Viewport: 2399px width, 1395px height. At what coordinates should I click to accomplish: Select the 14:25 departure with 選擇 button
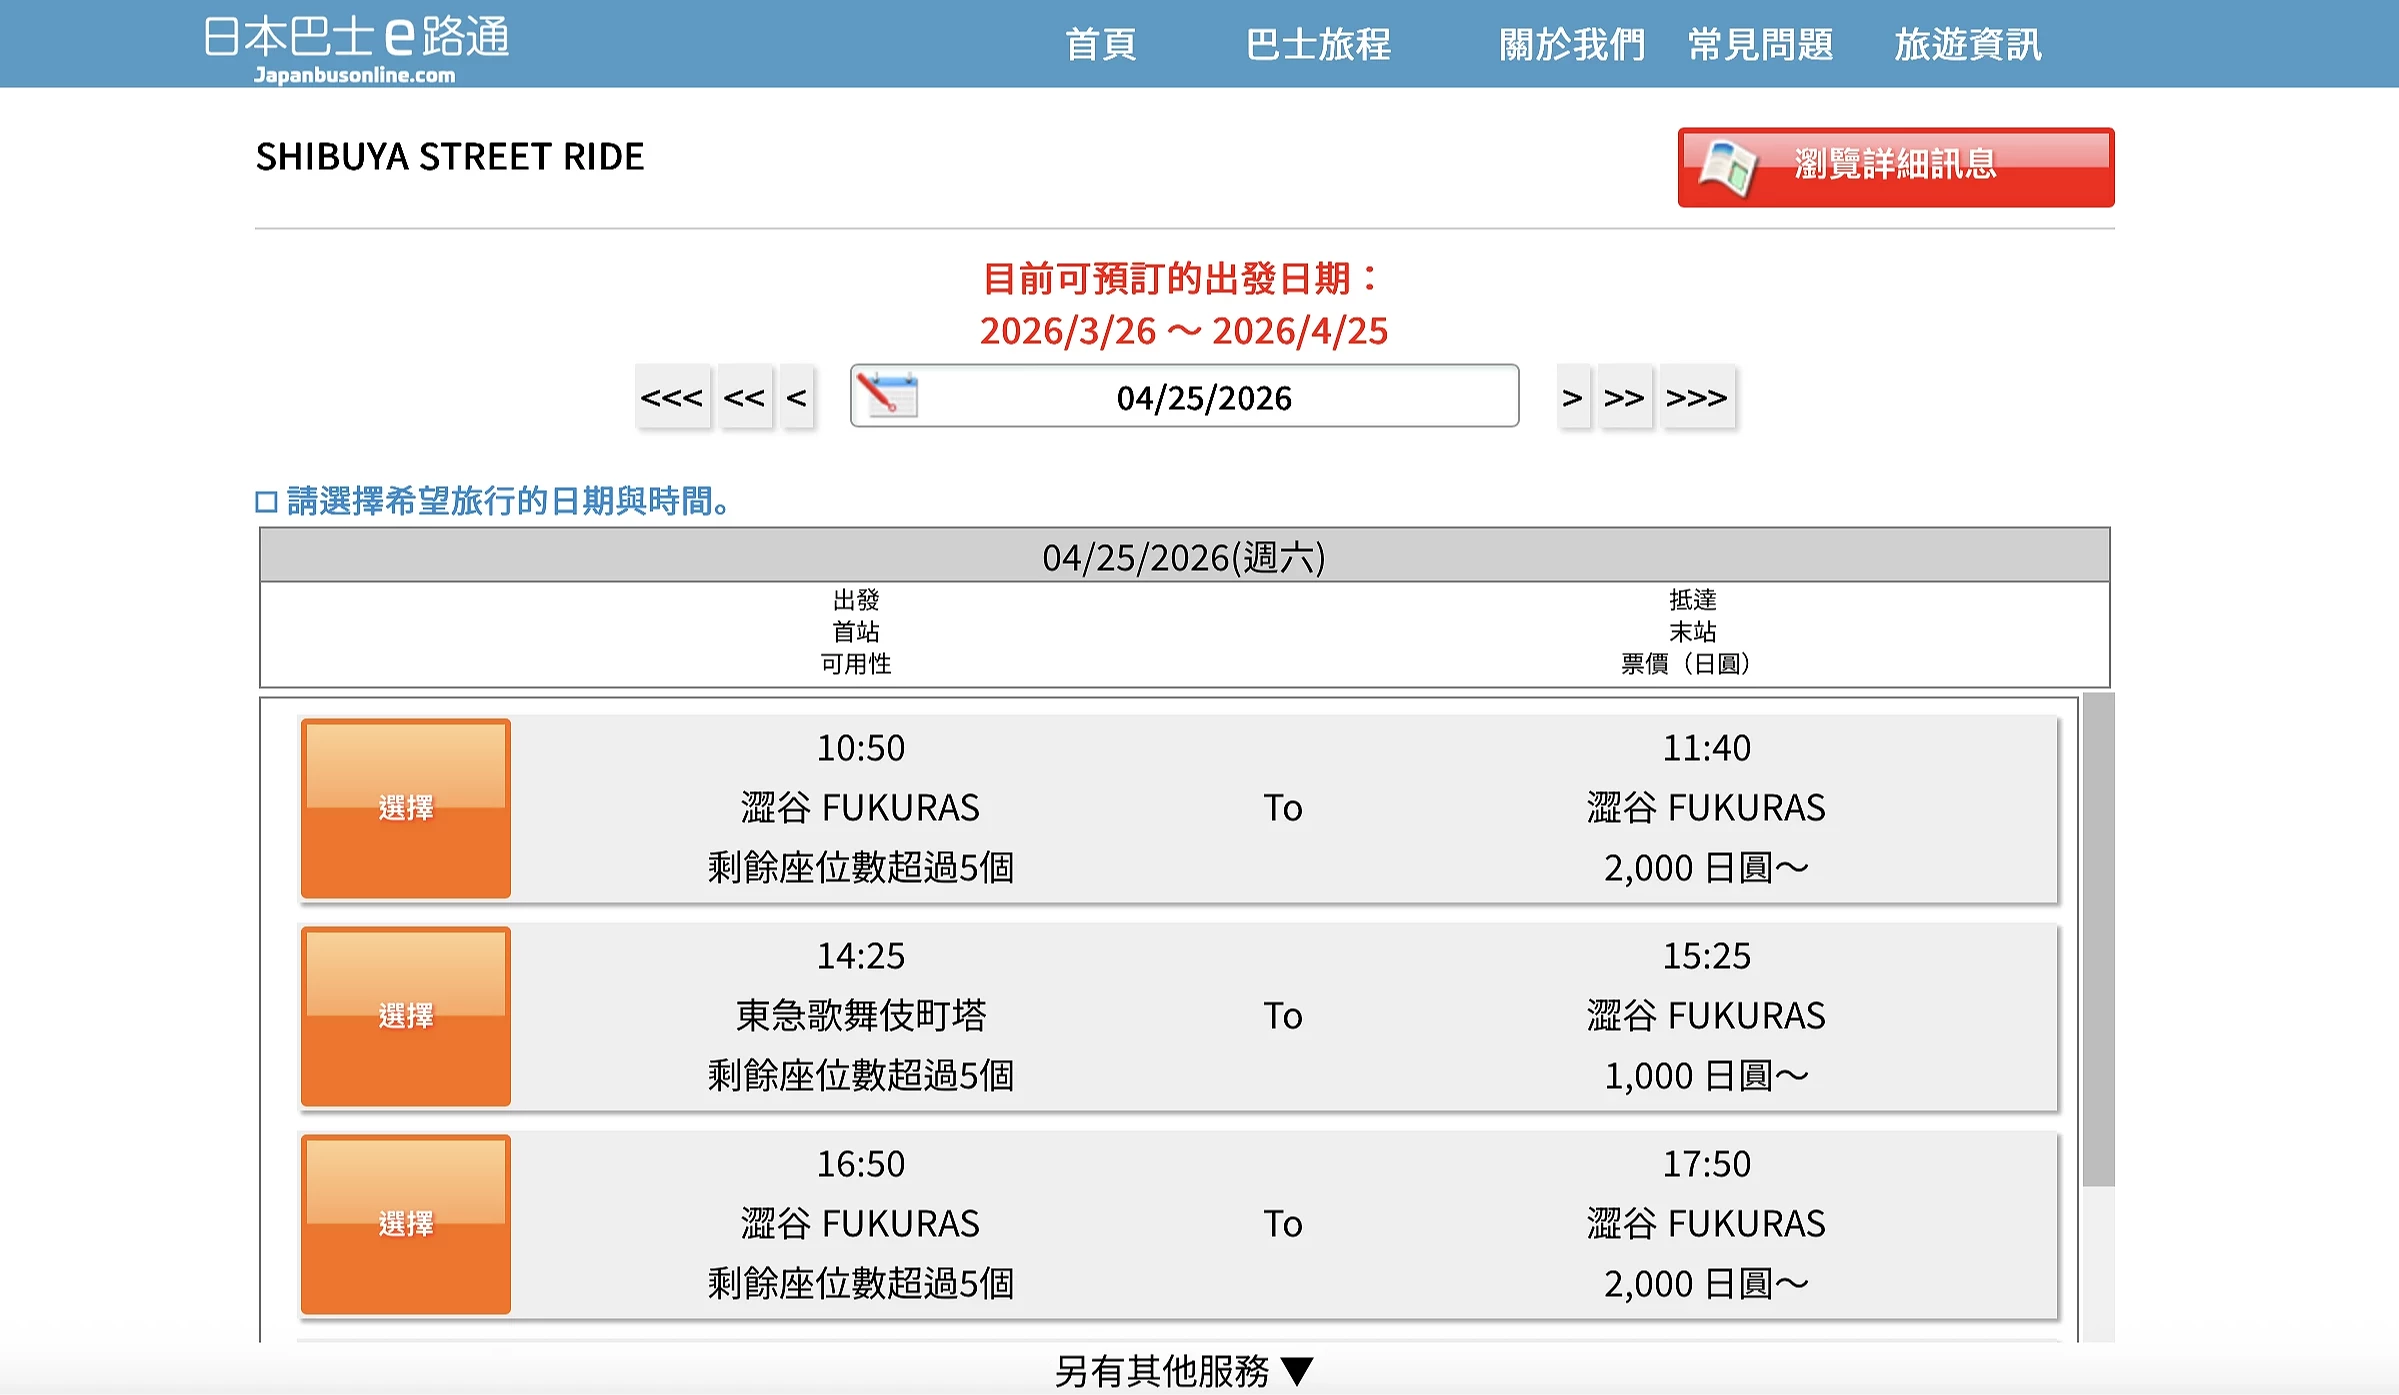click(406, 1016)
